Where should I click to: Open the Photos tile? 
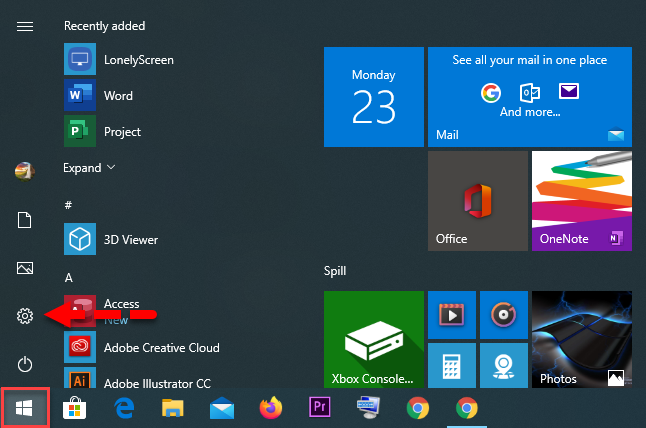pyautogui.click(x=581, y=340)
